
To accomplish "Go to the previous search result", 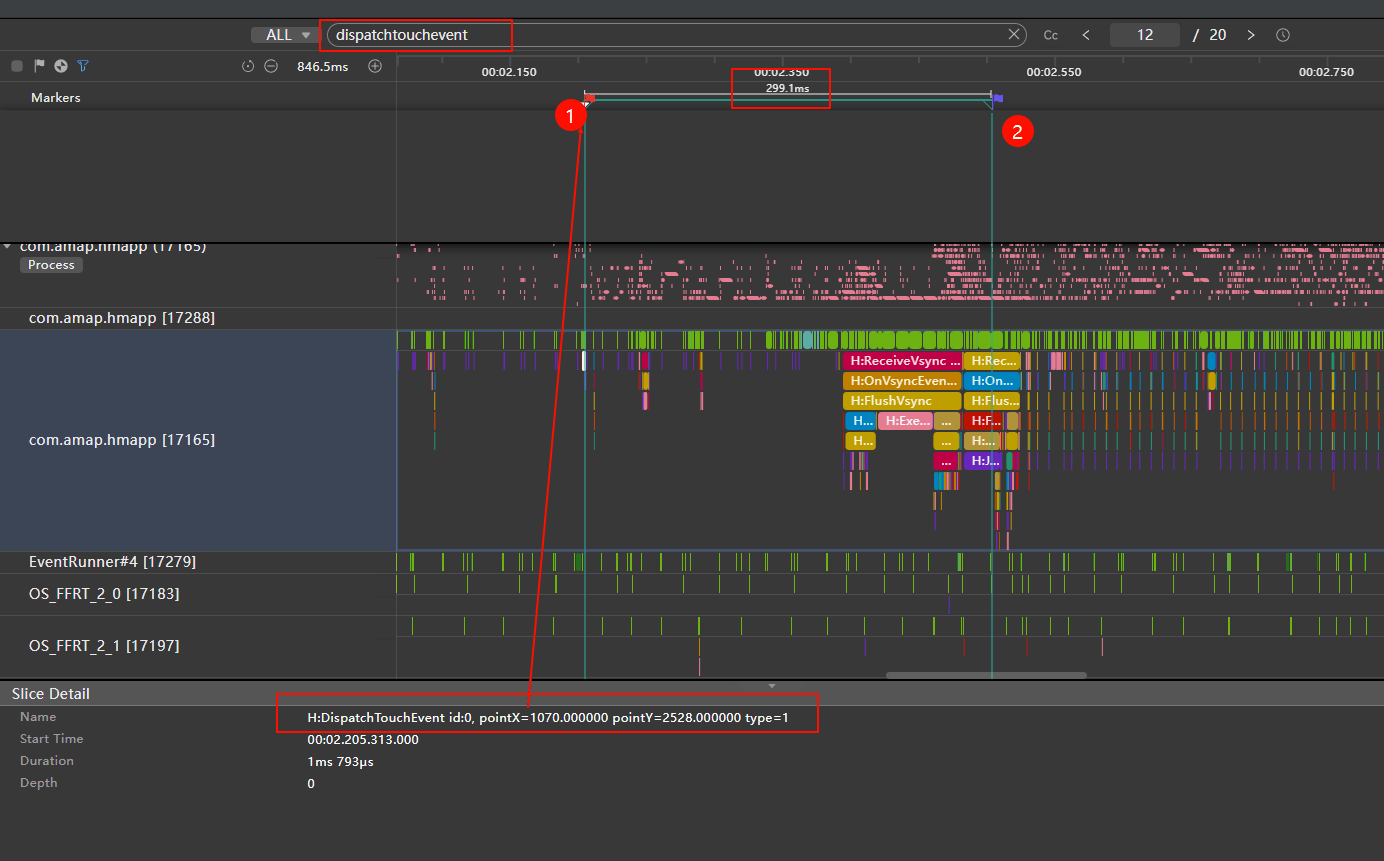I will [x=1086, y=35].
